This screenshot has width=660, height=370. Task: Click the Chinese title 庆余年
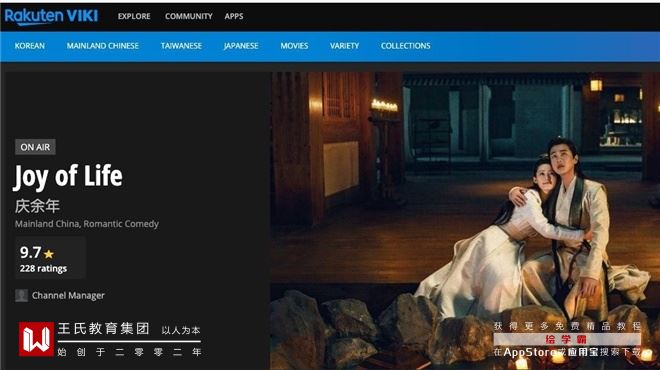click(37, 206)
